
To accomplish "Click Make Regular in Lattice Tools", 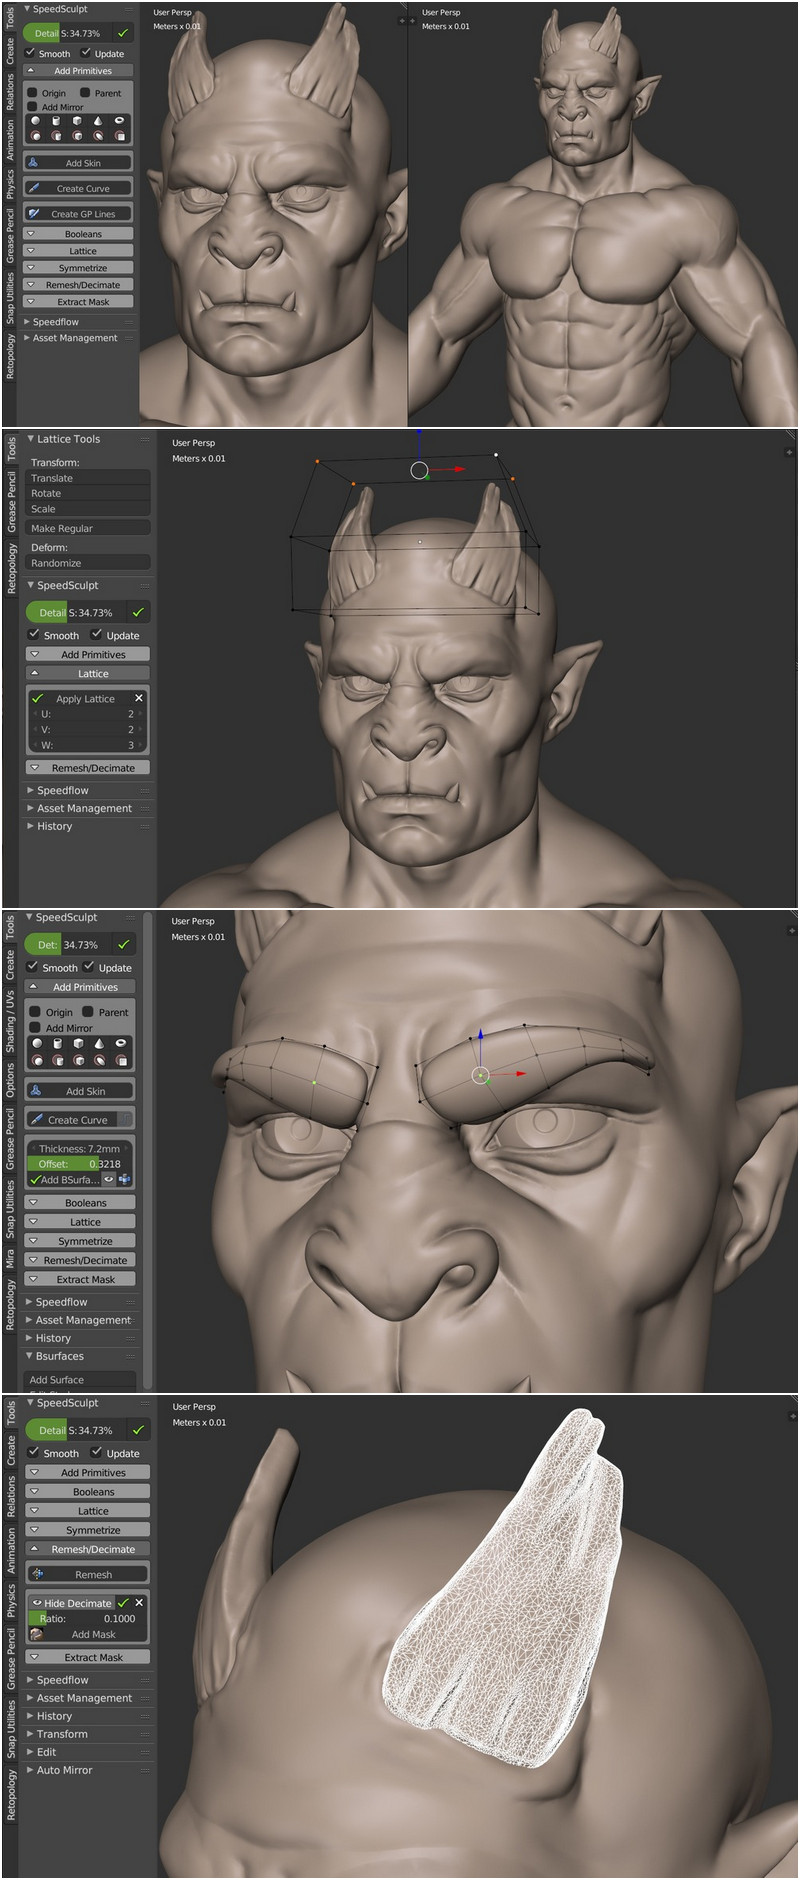I will click(88, 528).
